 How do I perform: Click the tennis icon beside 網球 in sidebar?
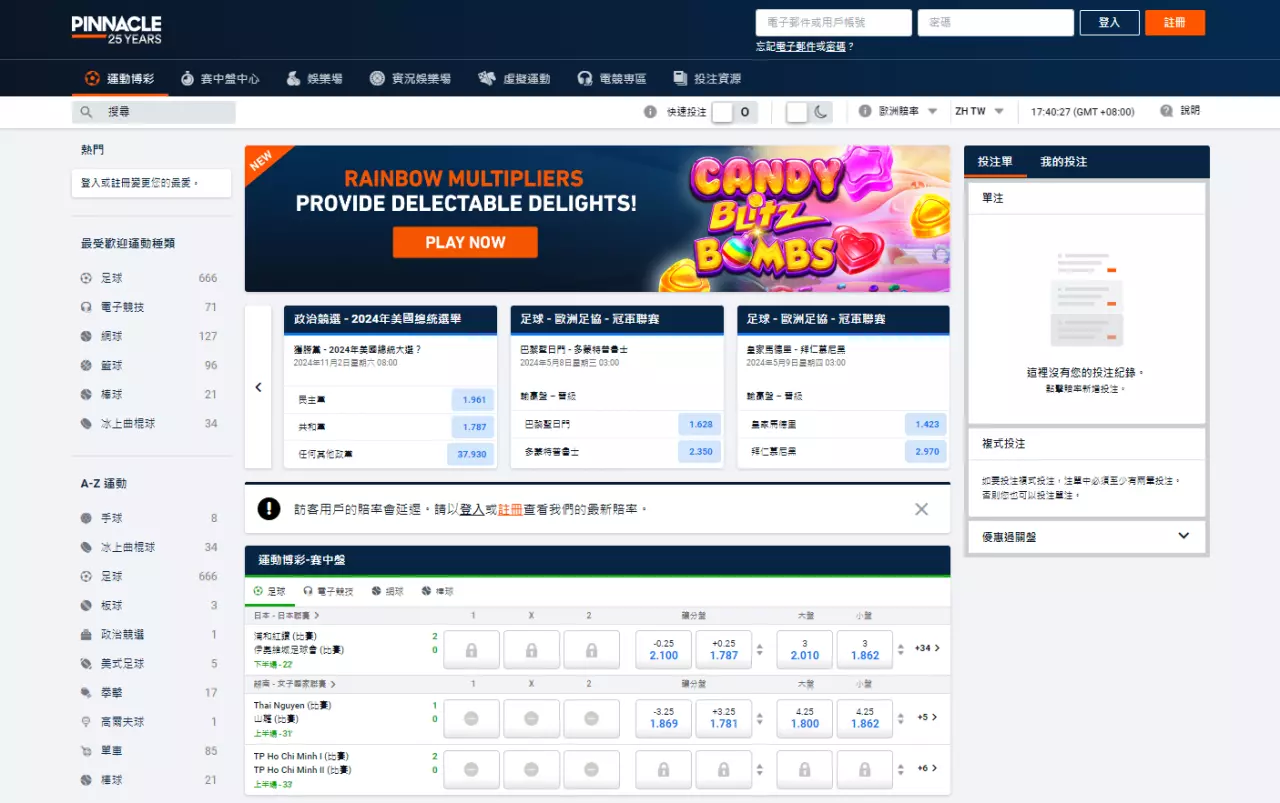87,336
